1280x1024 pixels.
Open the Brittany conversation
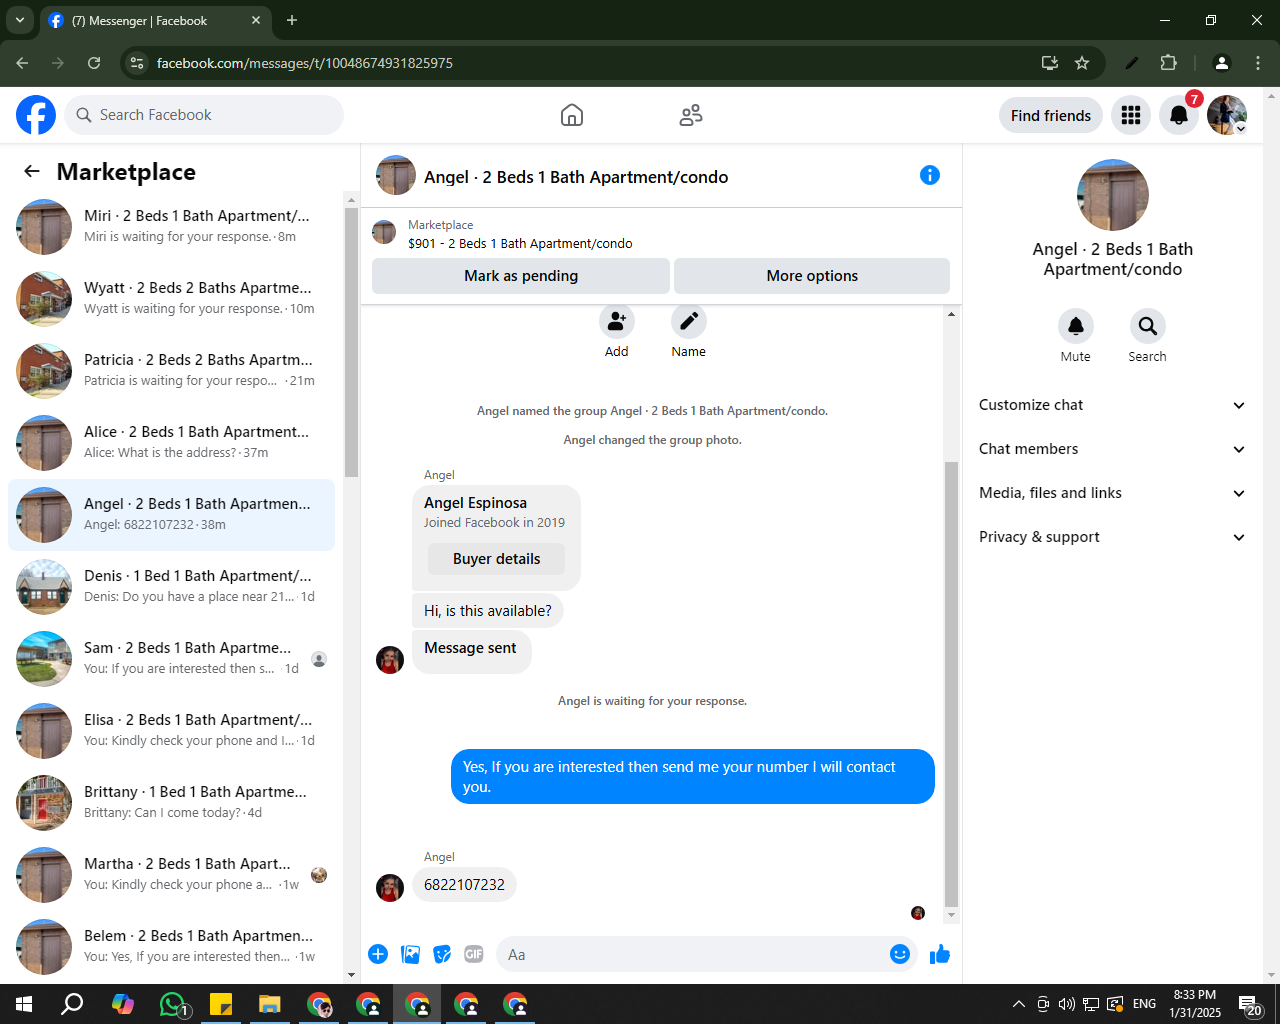[171, 803]
